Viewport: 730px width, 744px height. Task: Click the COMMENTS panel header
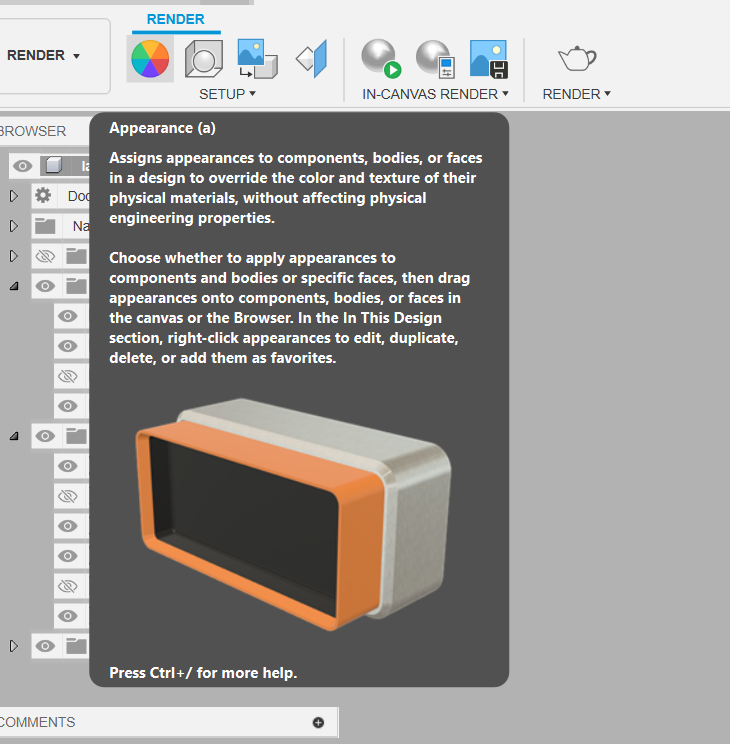[x=168, y=722]
